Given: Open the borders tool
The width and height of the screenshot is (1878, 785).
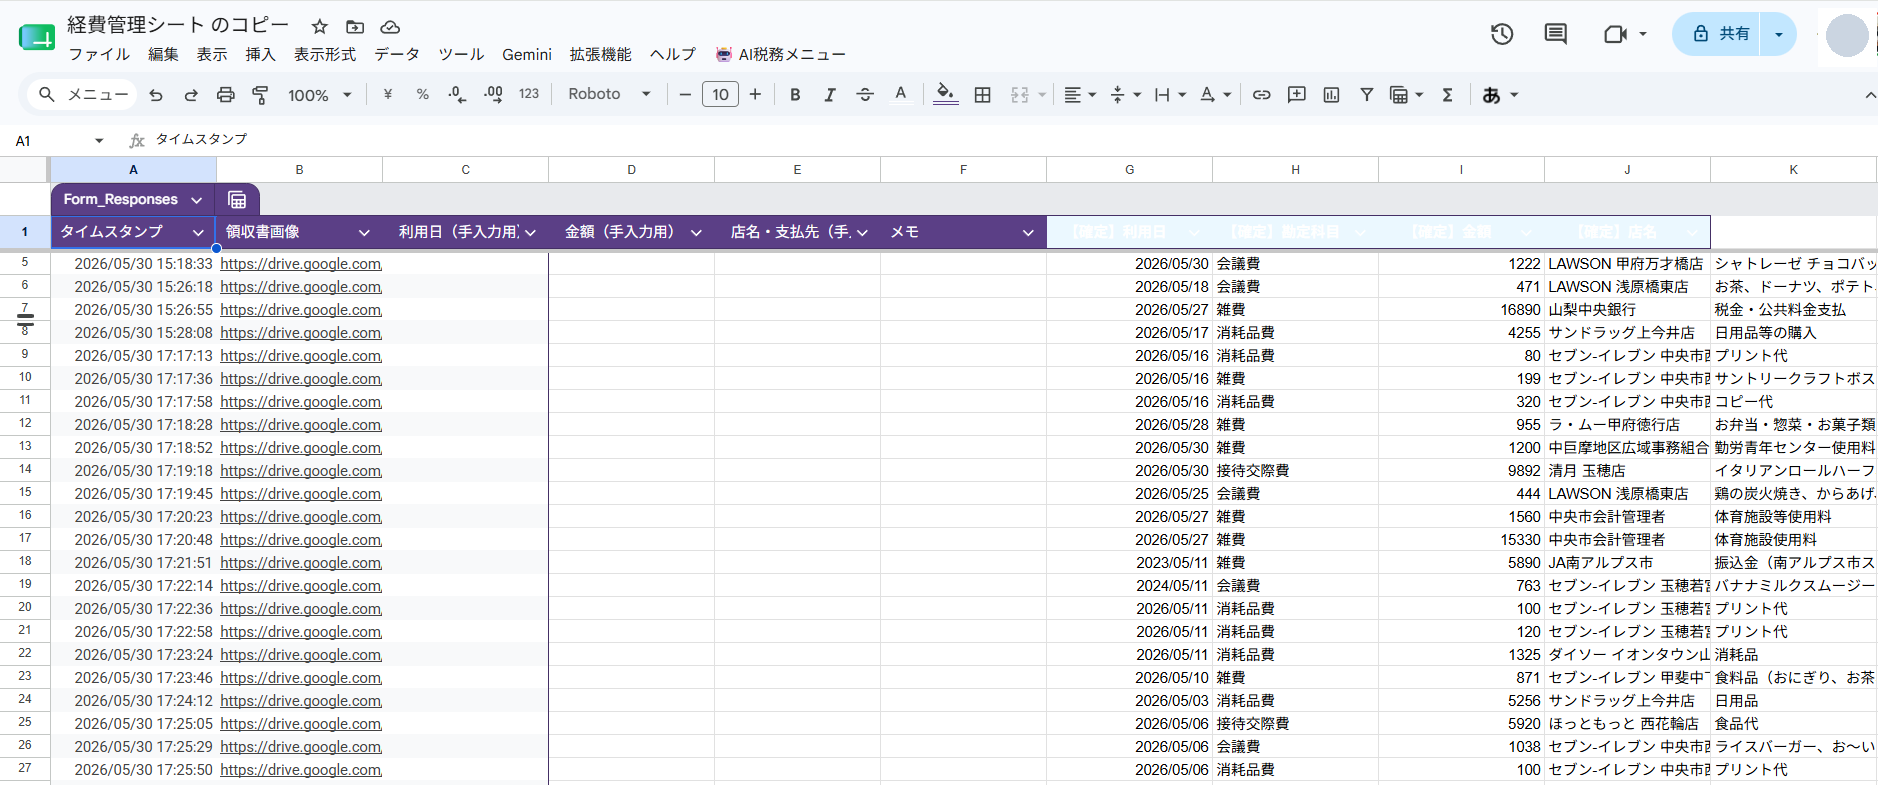Looking at the screenshot, I should pyautogui.click(x=983, y=95).
